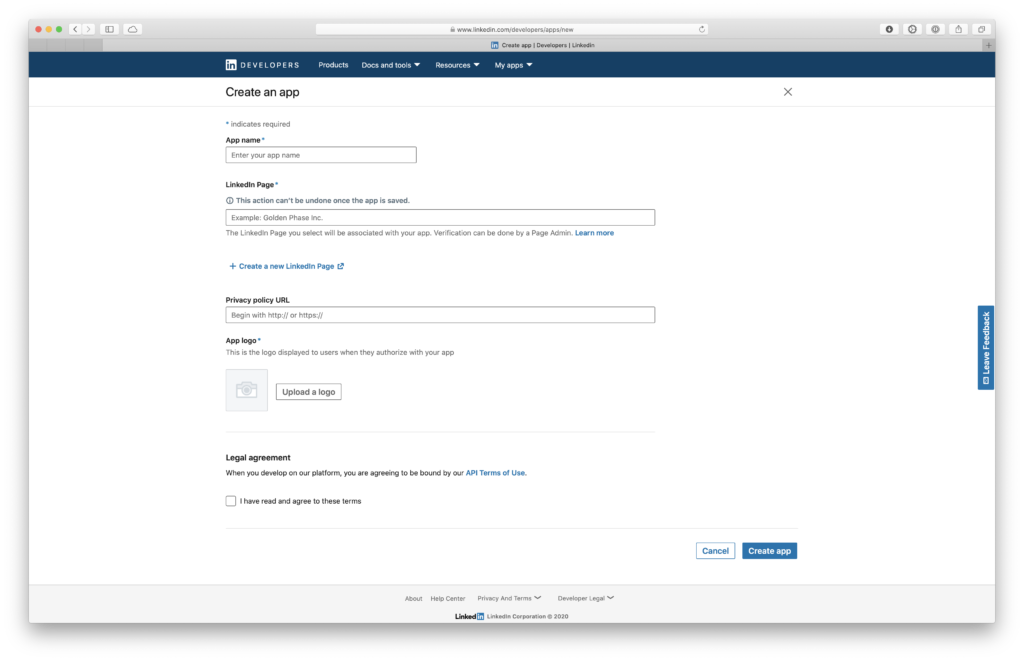Expand the Docs and tools menu
Screen dimensions: 1024x661
point(390,65)
